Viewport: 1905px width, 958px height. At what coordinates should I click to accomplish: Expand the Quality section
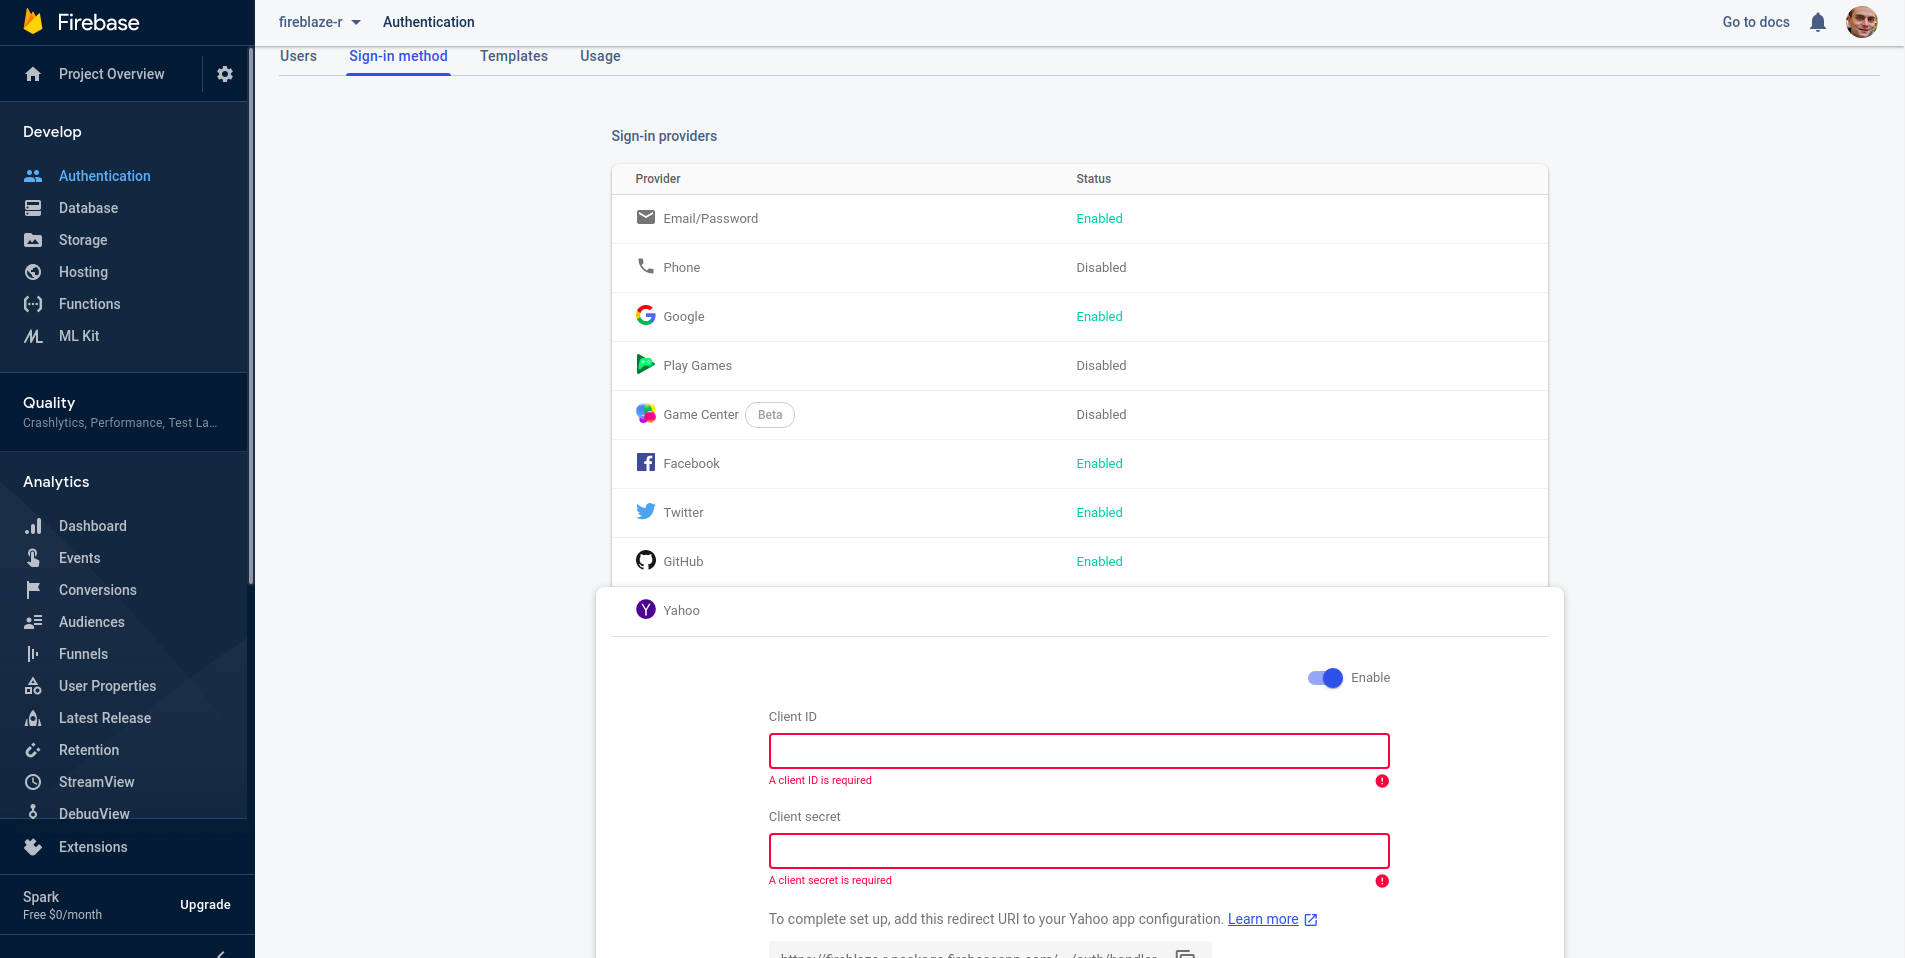click(x=124, y=411)
